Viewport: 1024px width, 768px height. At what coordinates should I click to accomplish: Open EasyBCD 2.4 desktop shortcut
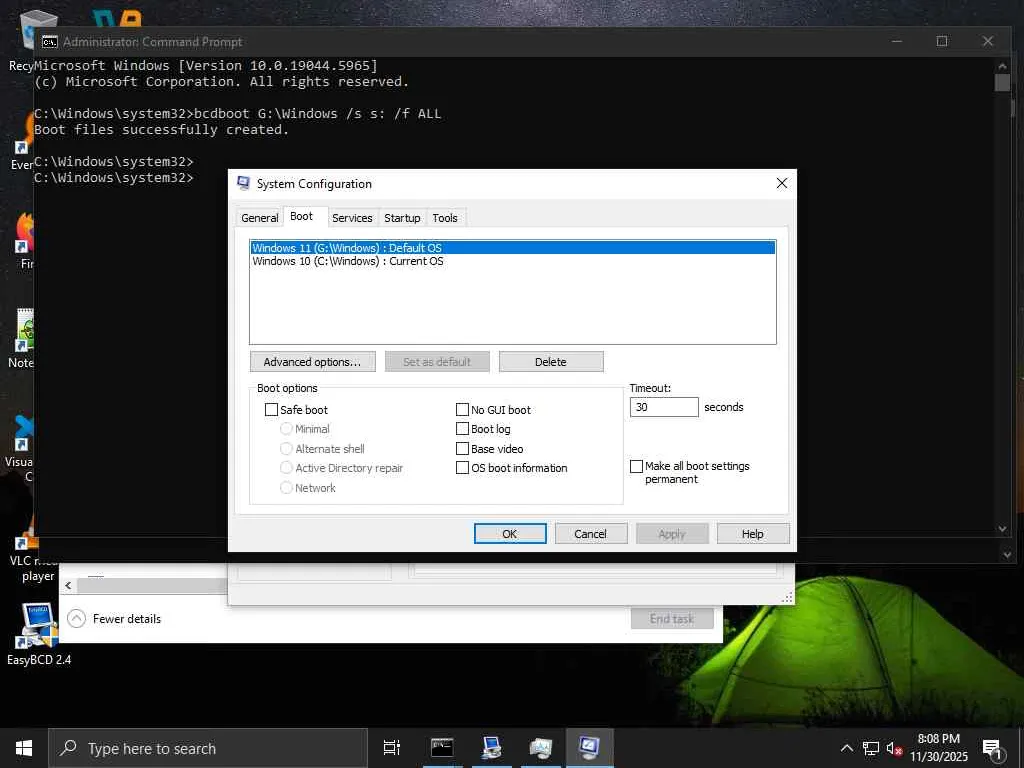[39, 633]
